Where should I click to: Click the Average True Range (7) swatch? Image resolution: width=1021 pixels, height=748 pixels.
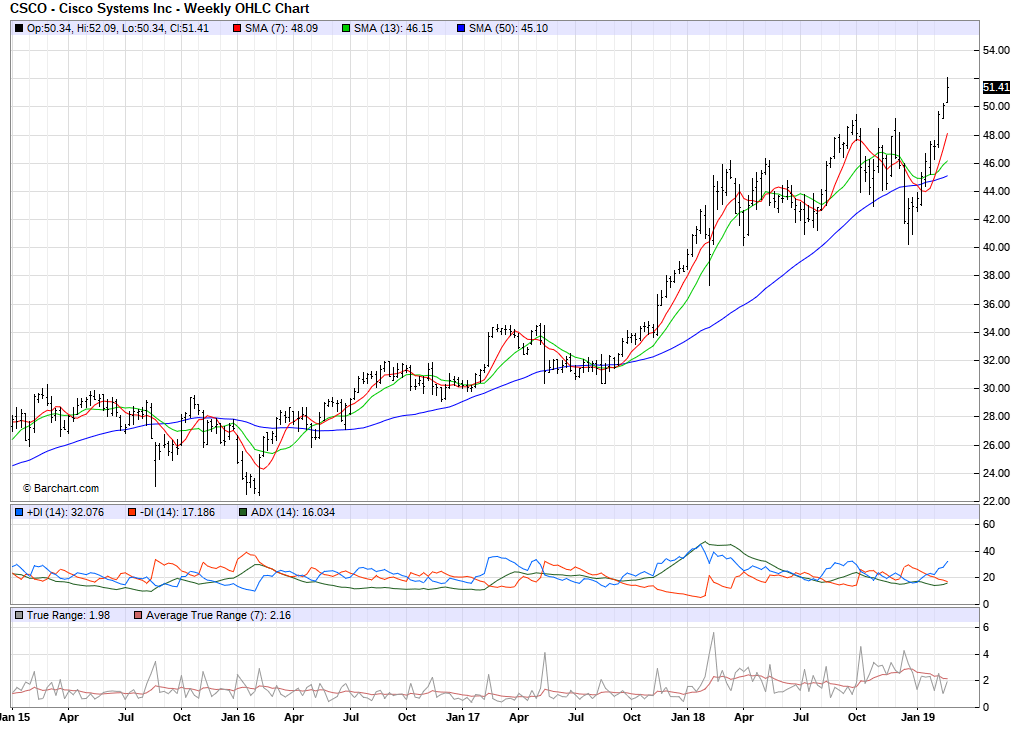pos(138,615)
